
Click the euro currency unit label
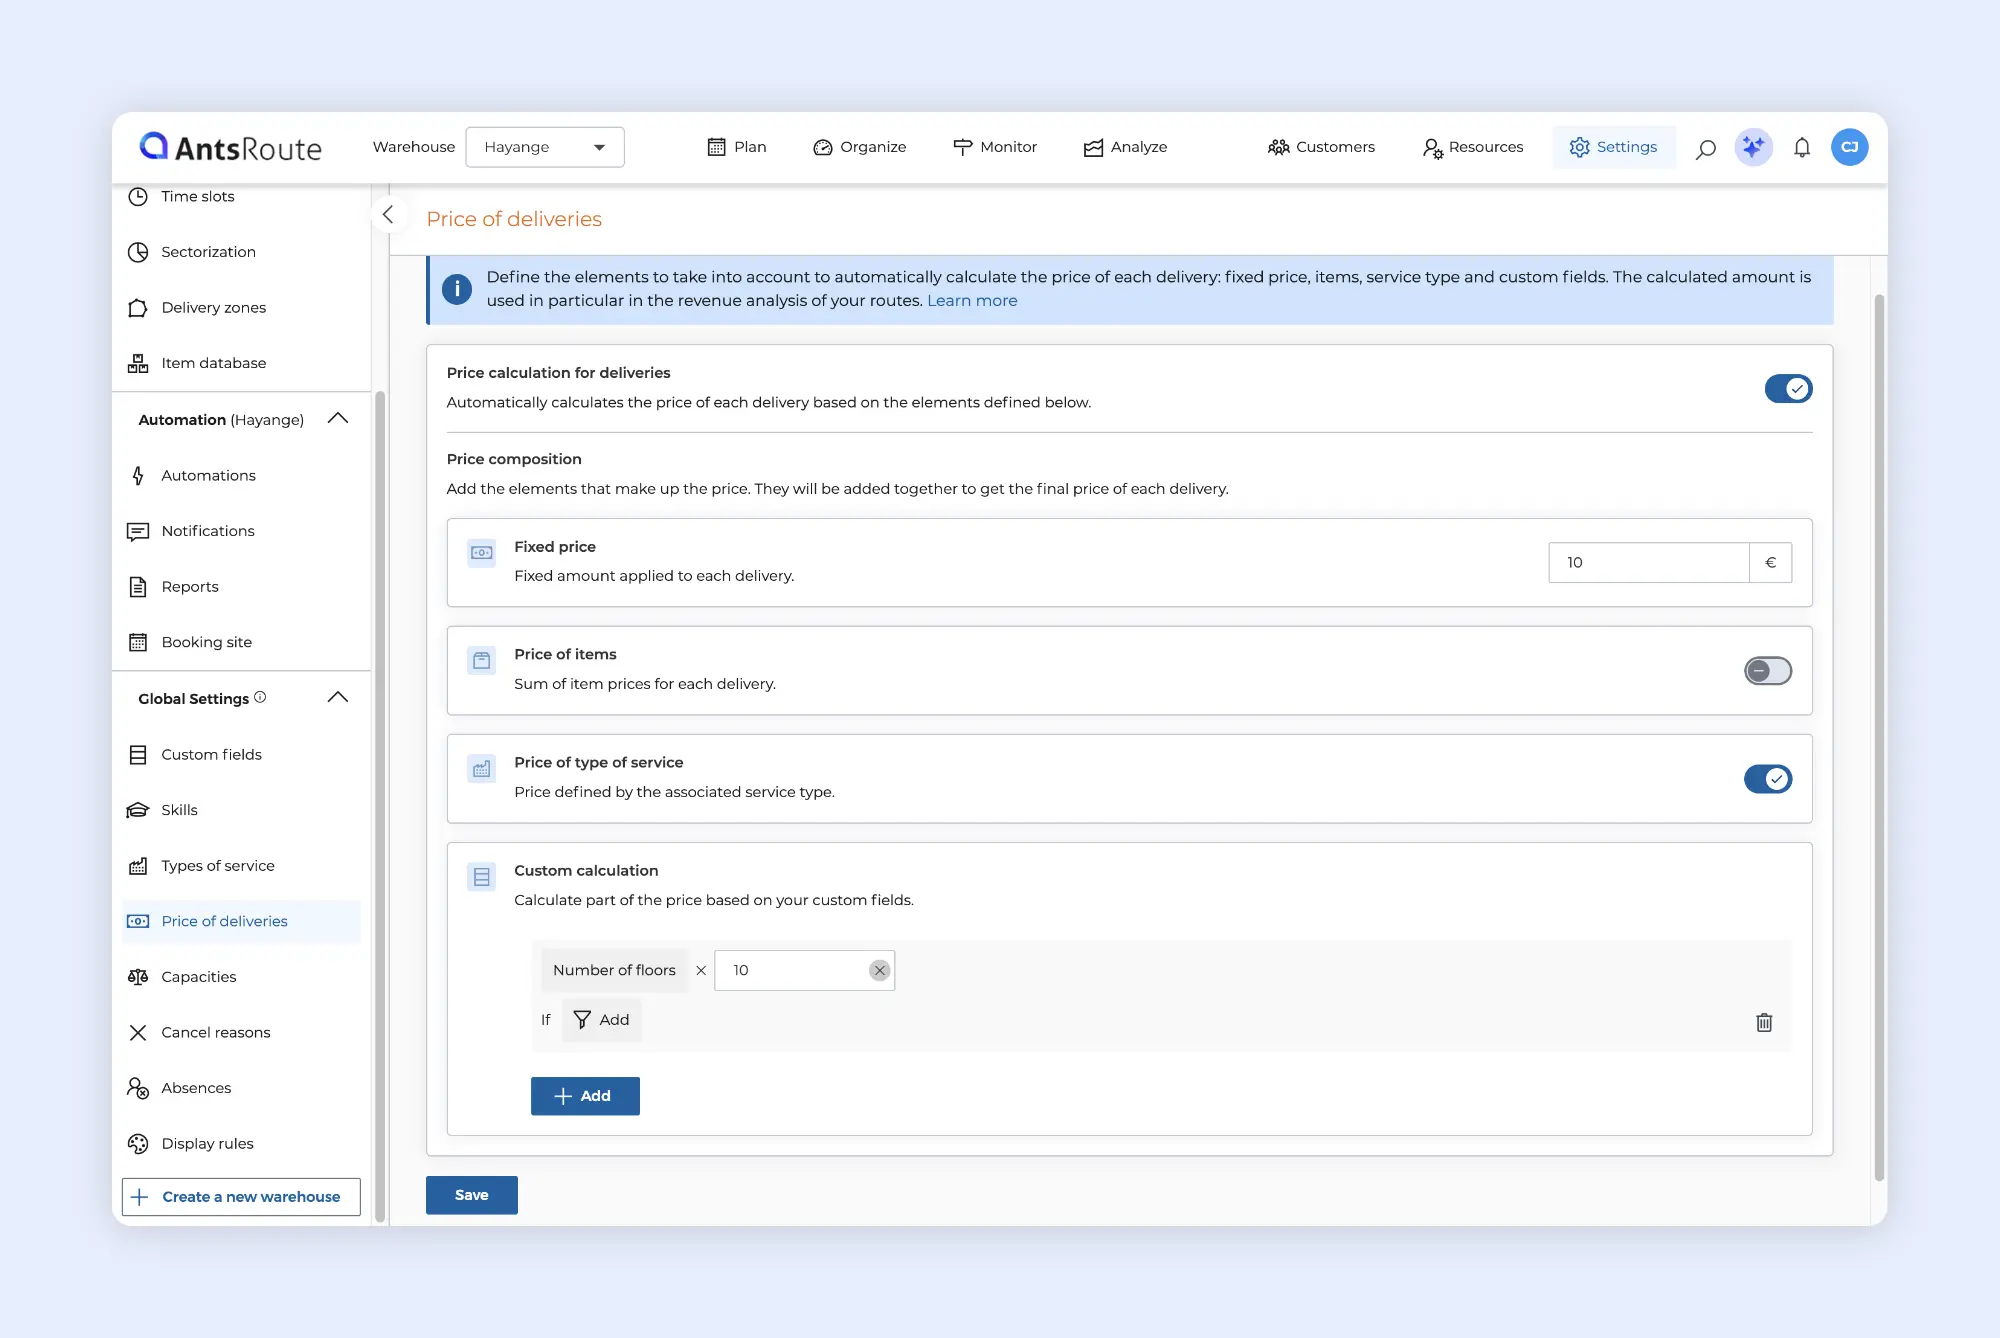click(x=1771, y=562)
